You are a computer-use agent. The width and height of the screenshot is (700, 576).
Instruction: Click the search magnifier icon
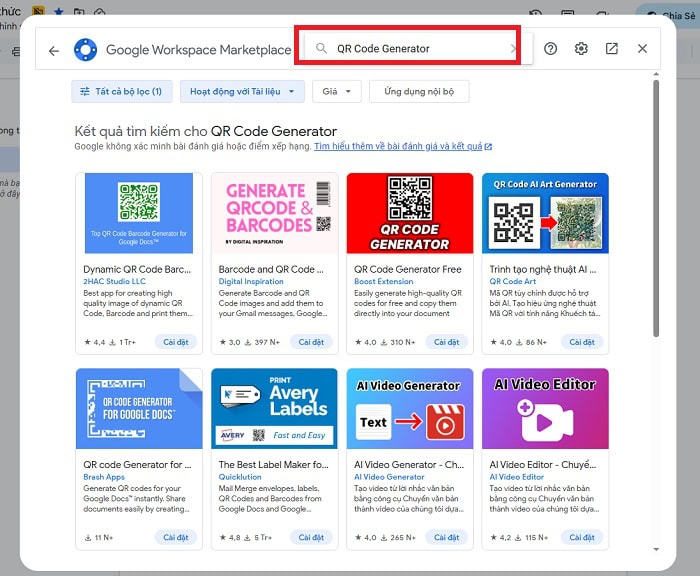[321, 48]
